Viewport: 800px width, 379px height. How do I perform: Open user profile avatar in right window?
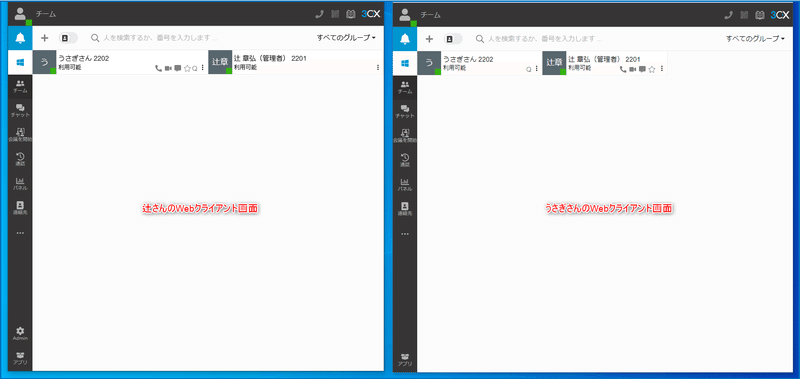coord(406,15)
